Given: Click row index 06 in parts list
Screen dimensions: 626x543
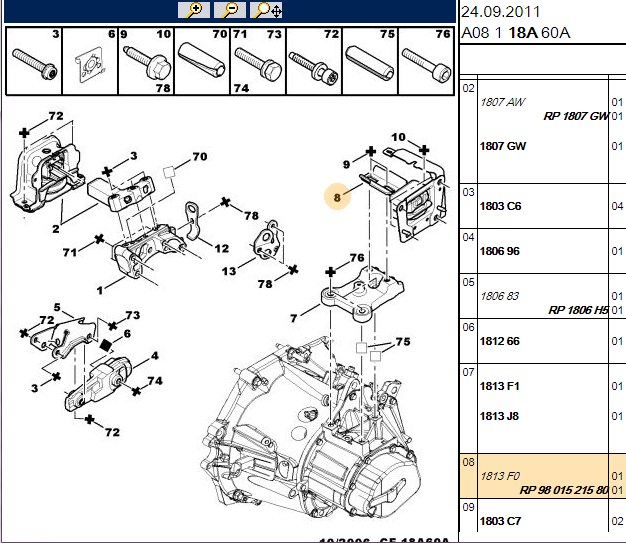Looking at the screenshot, I should pos(468,327).
